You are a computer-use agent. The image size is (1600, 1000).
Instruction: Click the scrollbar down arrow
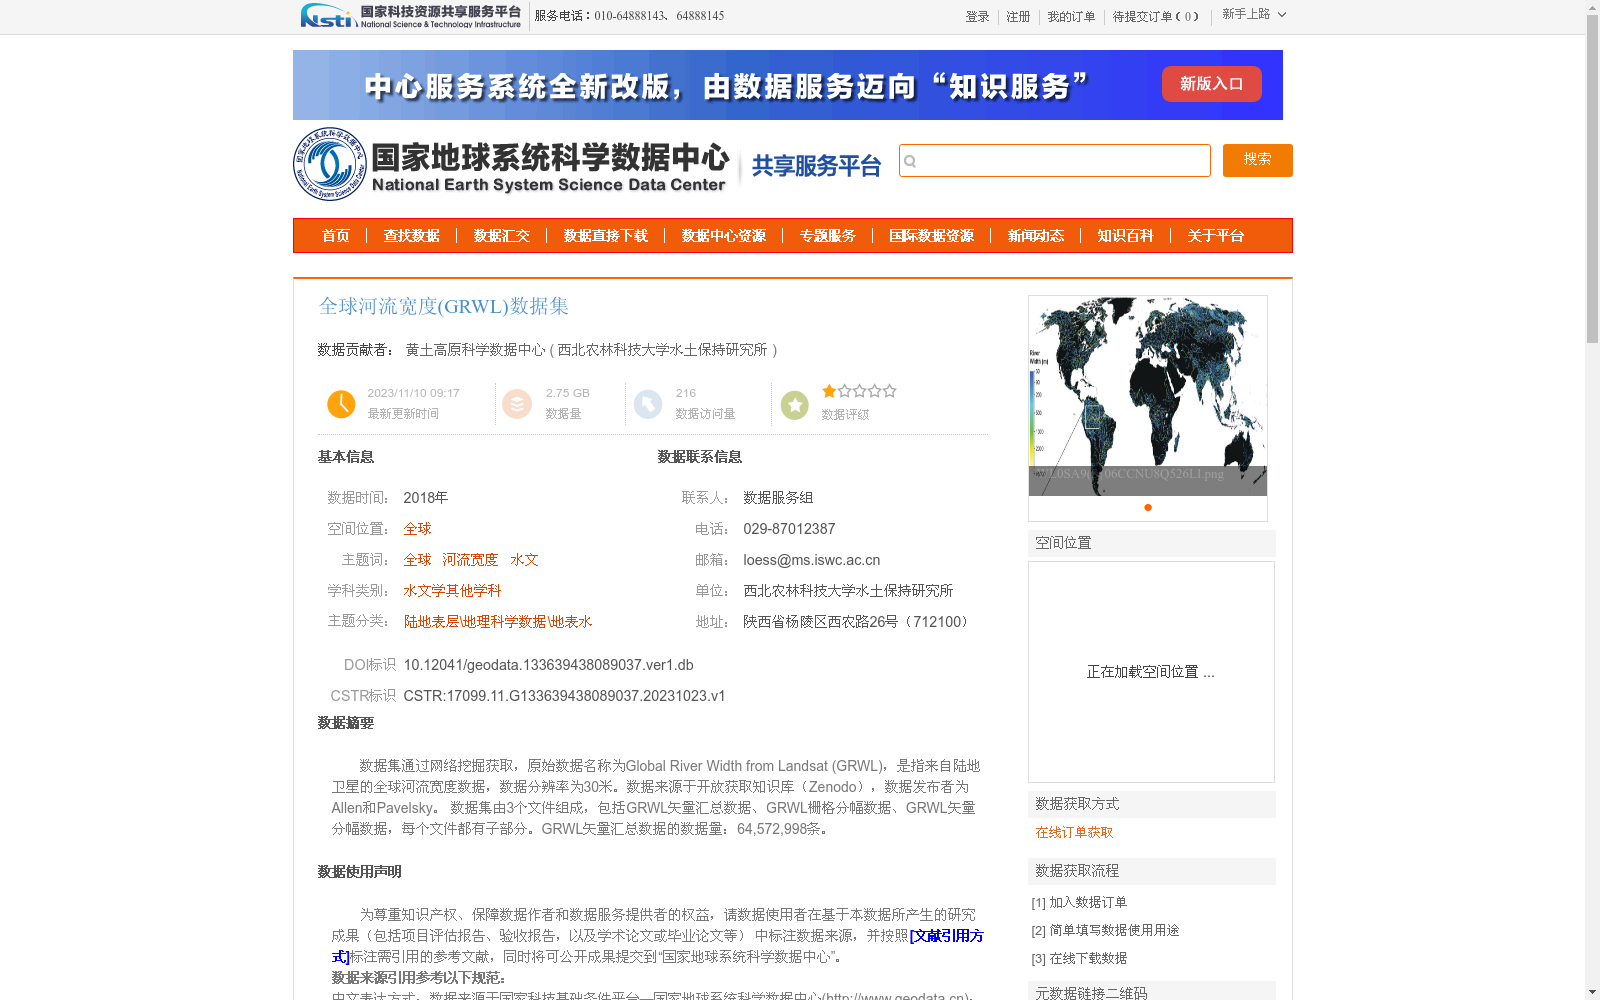[1592, 992]
